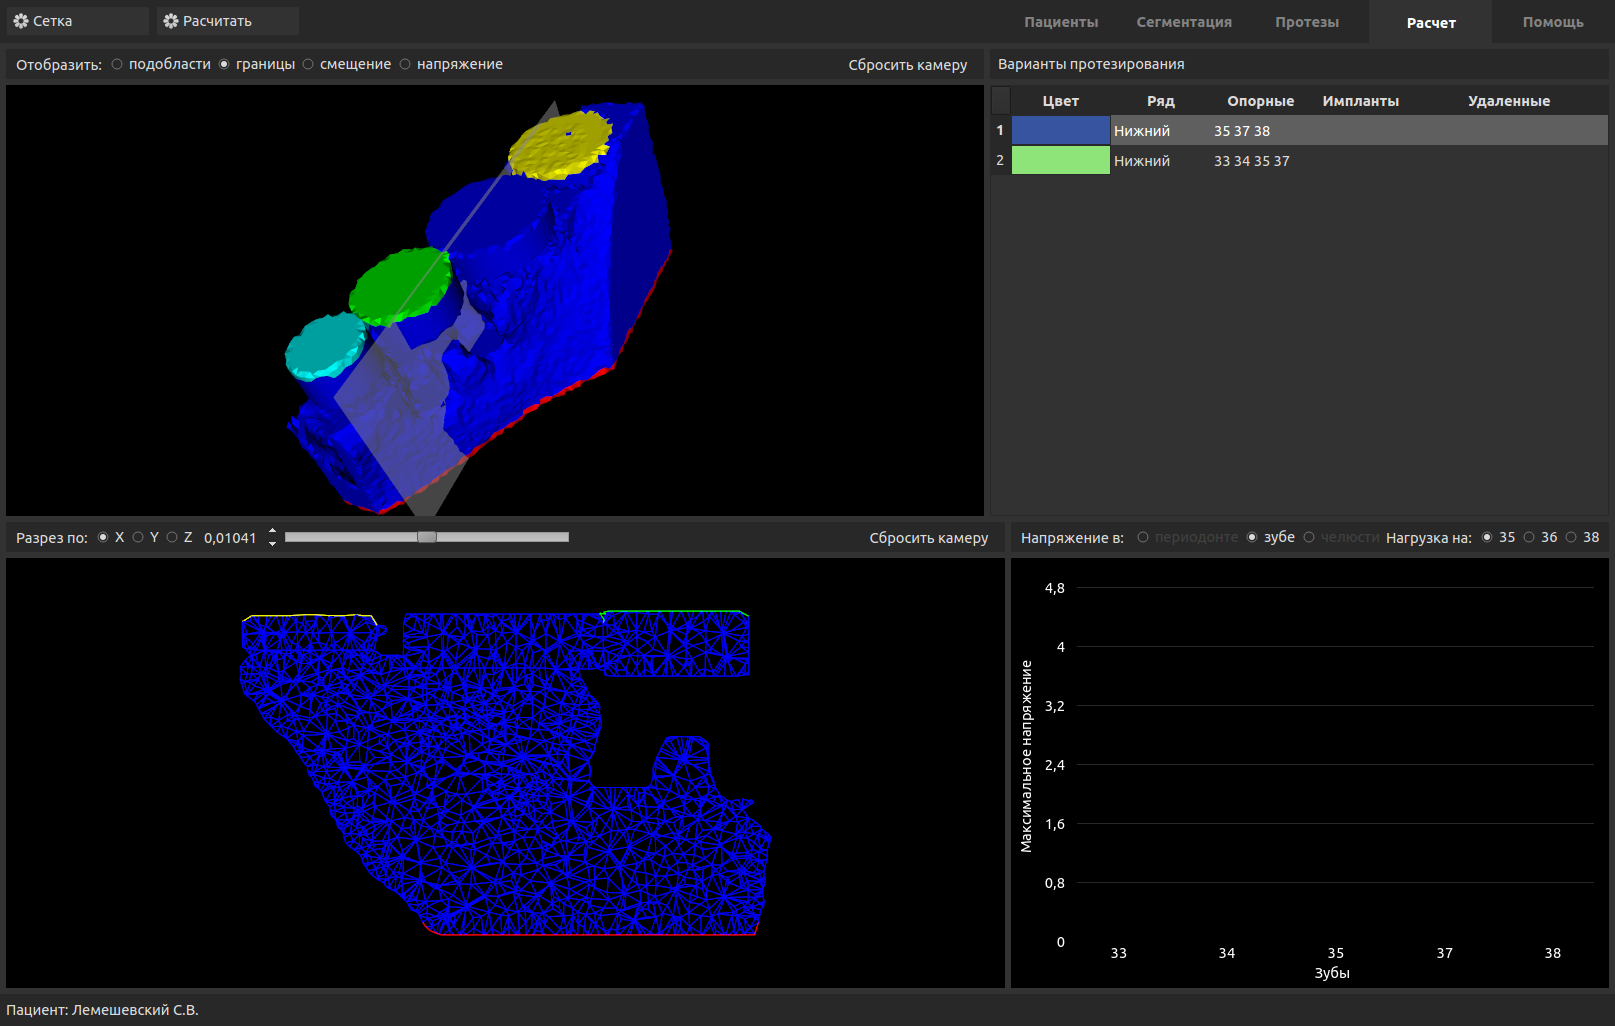The width and height of the screenshot is (1615, 1026).
Task: Click the green color swatch of variant 2
Action: click(1061, 160)
